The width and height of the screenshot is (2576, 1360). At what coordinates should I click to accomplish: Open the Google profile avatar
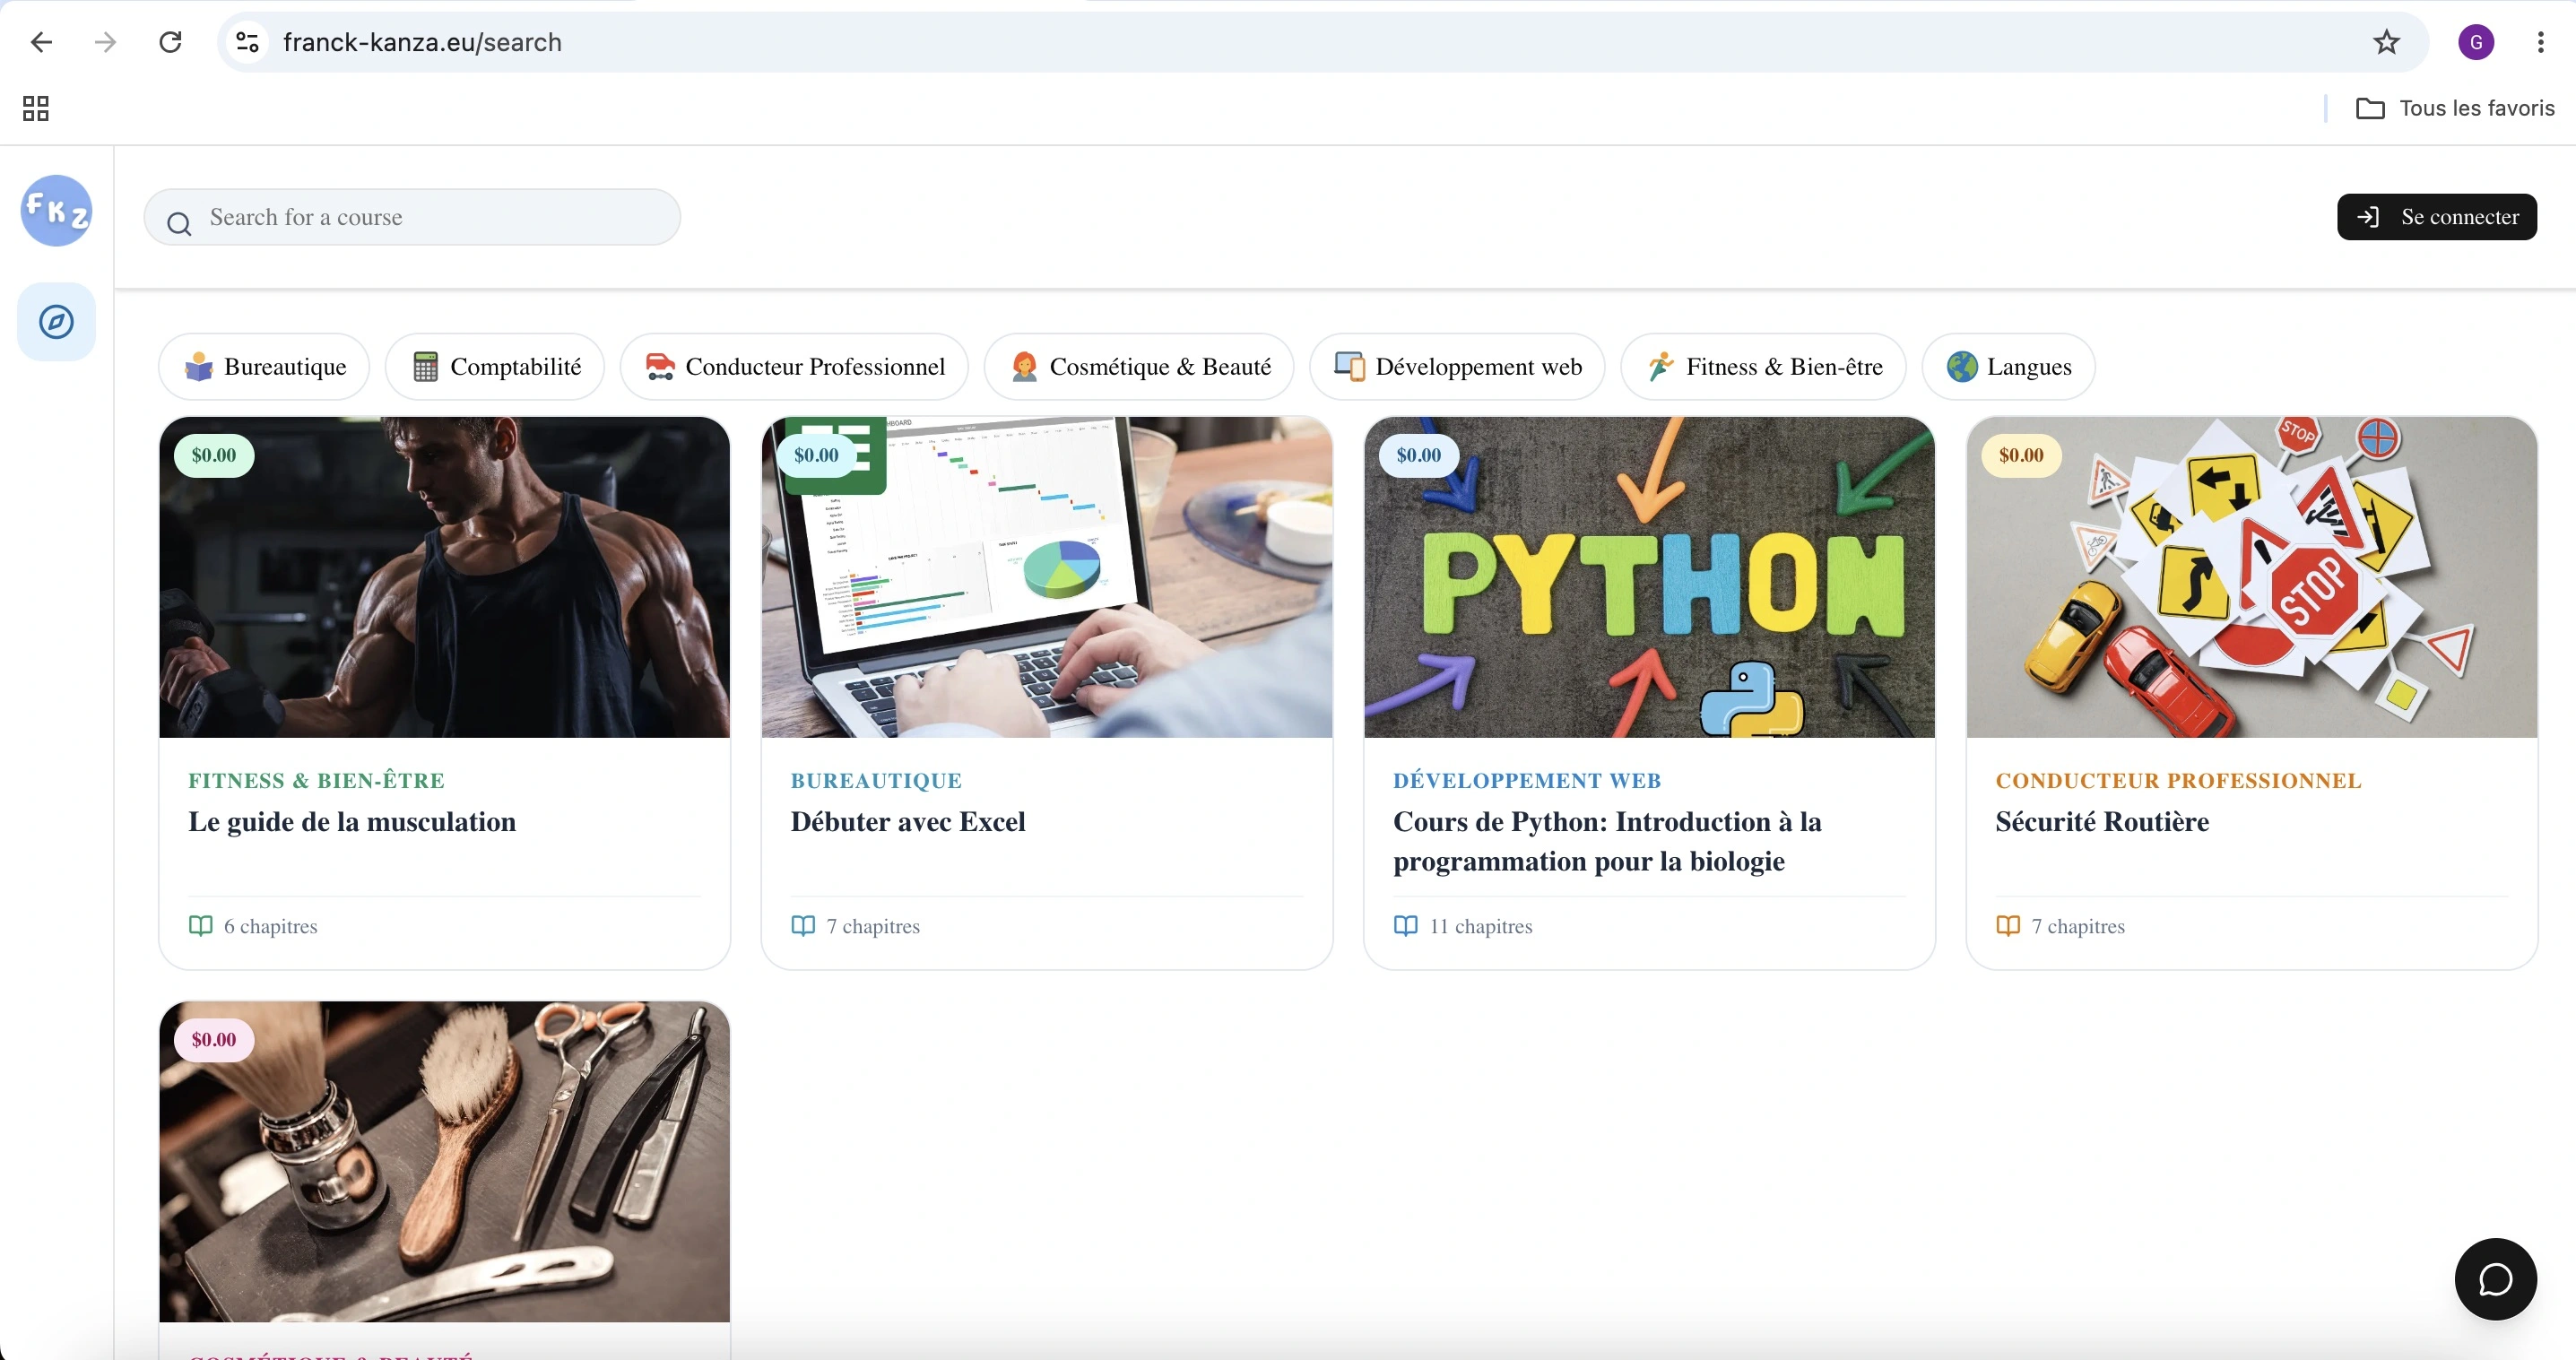pos(2476,42)
